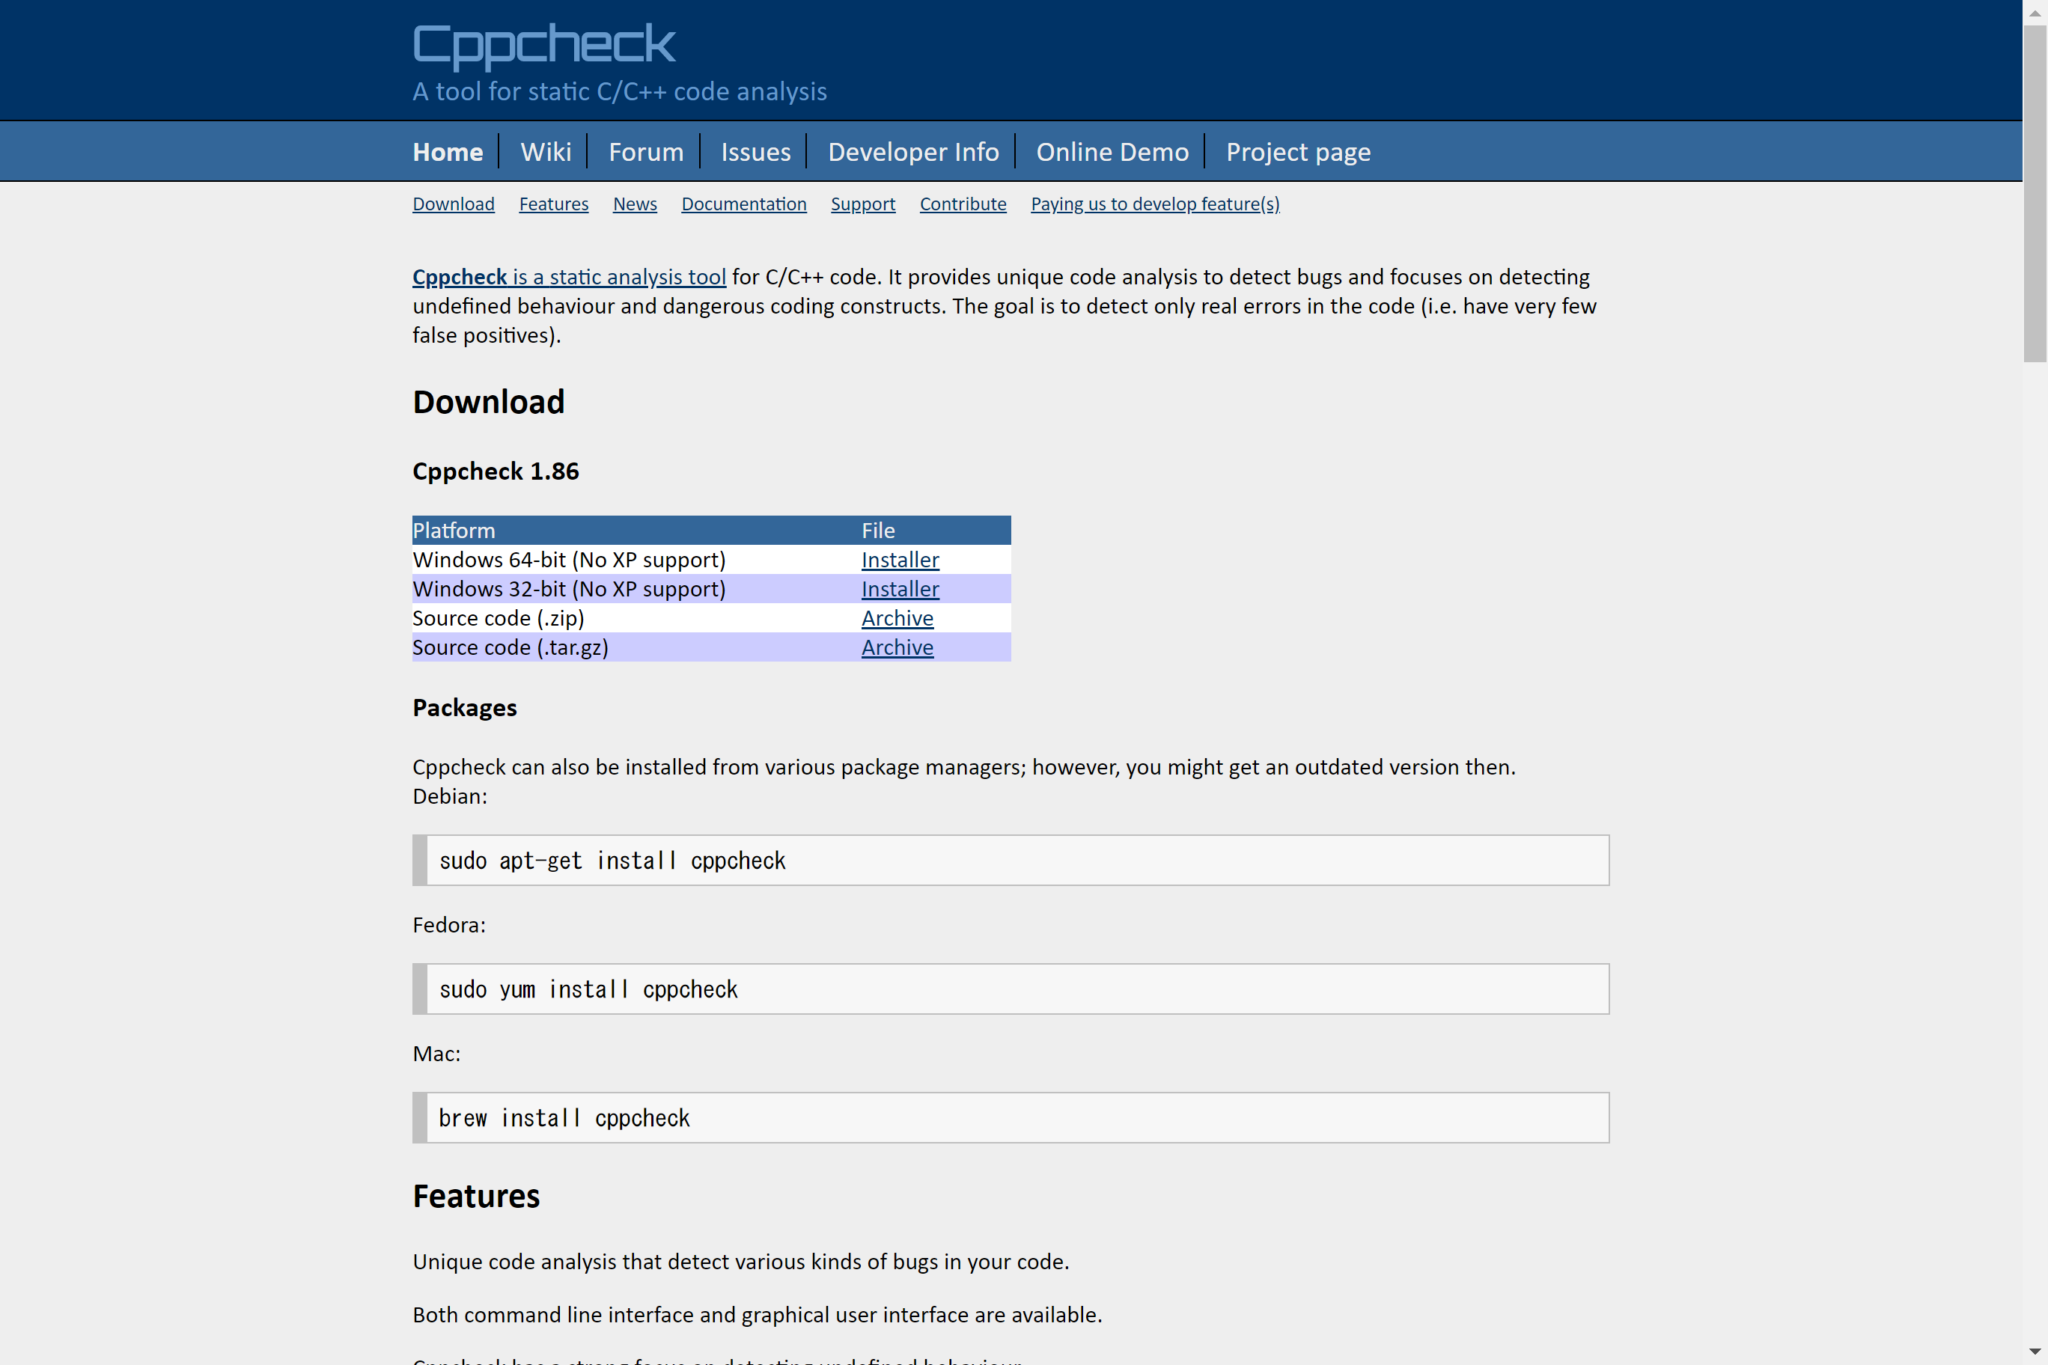Screen dimensions: 2048x1365
Task: Open the Documentation link
Action: 743,203
